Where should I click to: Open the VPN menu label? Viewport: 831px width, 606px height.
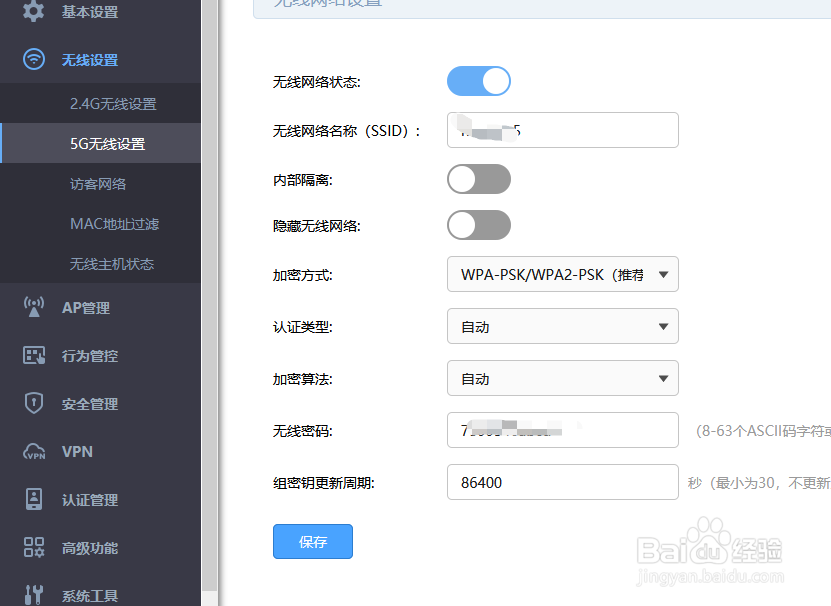click(x=77, y=452)
